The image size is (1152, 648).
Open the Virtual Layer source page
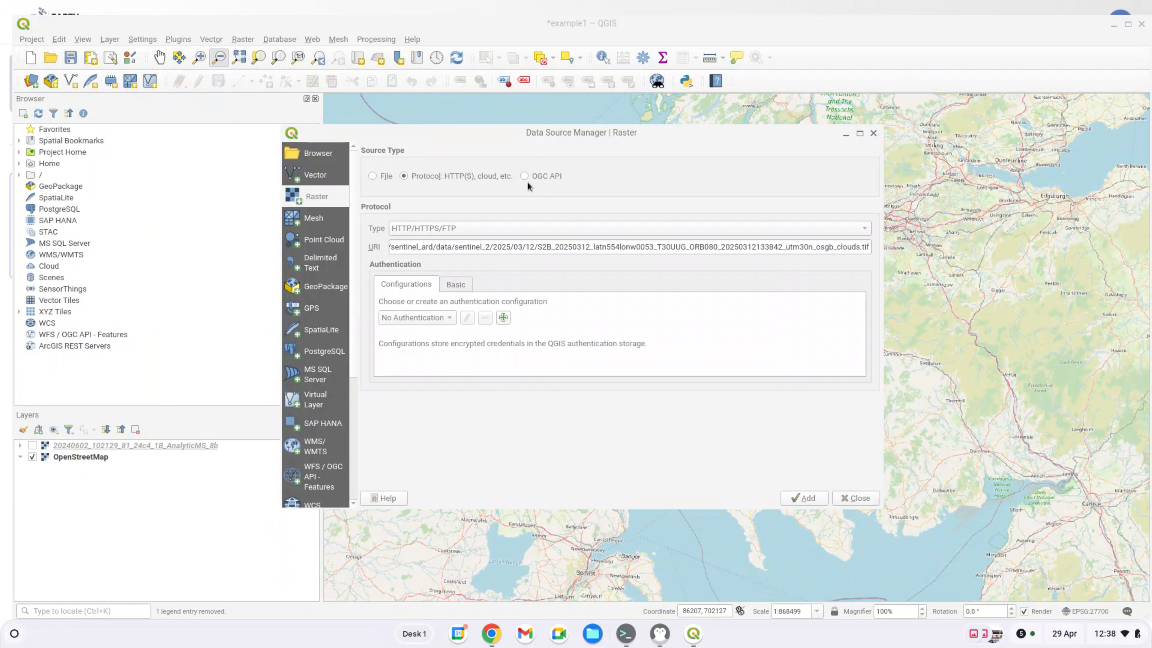(x=316, y=399)
